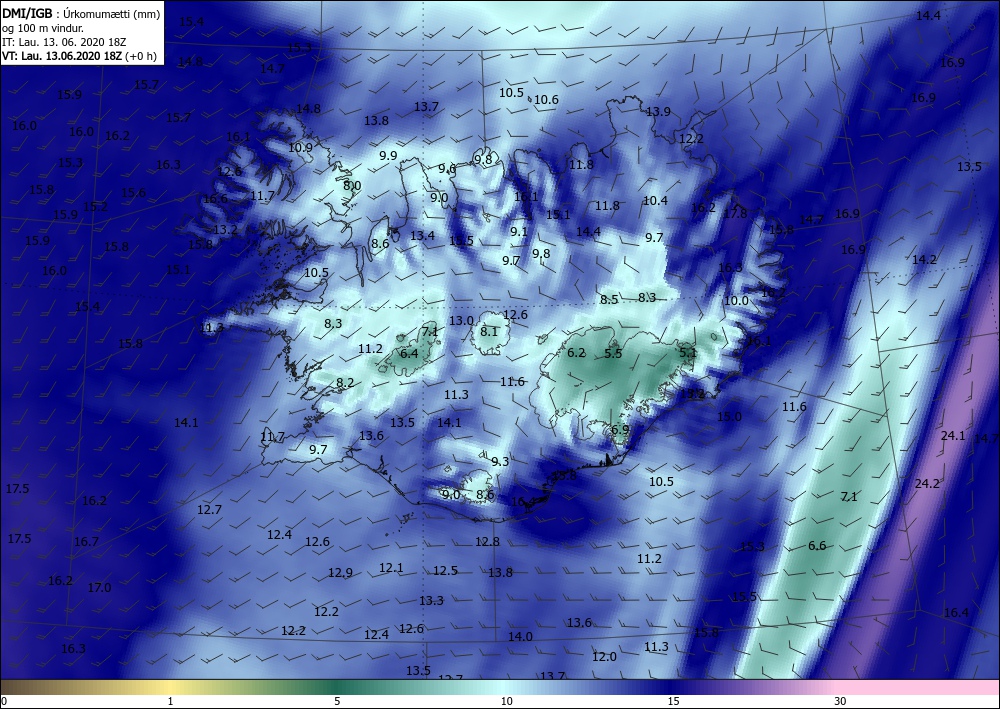Click the 8.0 value in the Westfjords area
The width and height of the screenshot is (1000, 709).
click(352, 186)
